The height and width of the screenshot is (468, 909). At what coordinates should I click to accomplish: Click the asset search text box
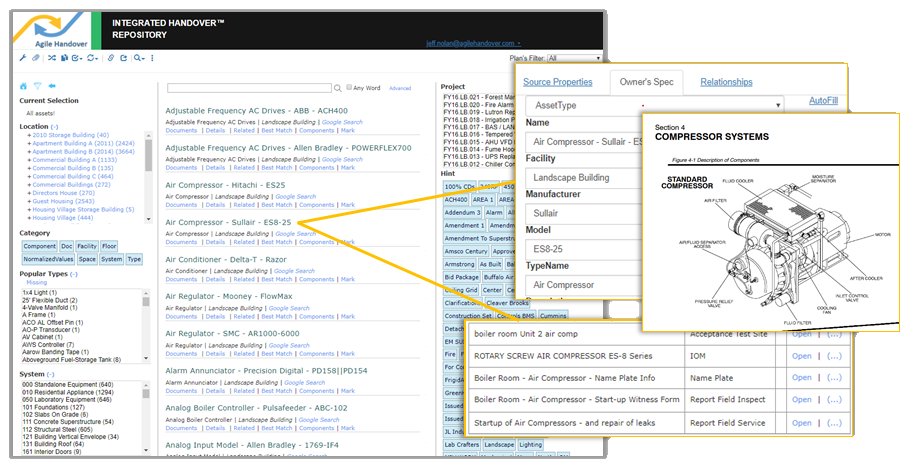tap(249, 88)
